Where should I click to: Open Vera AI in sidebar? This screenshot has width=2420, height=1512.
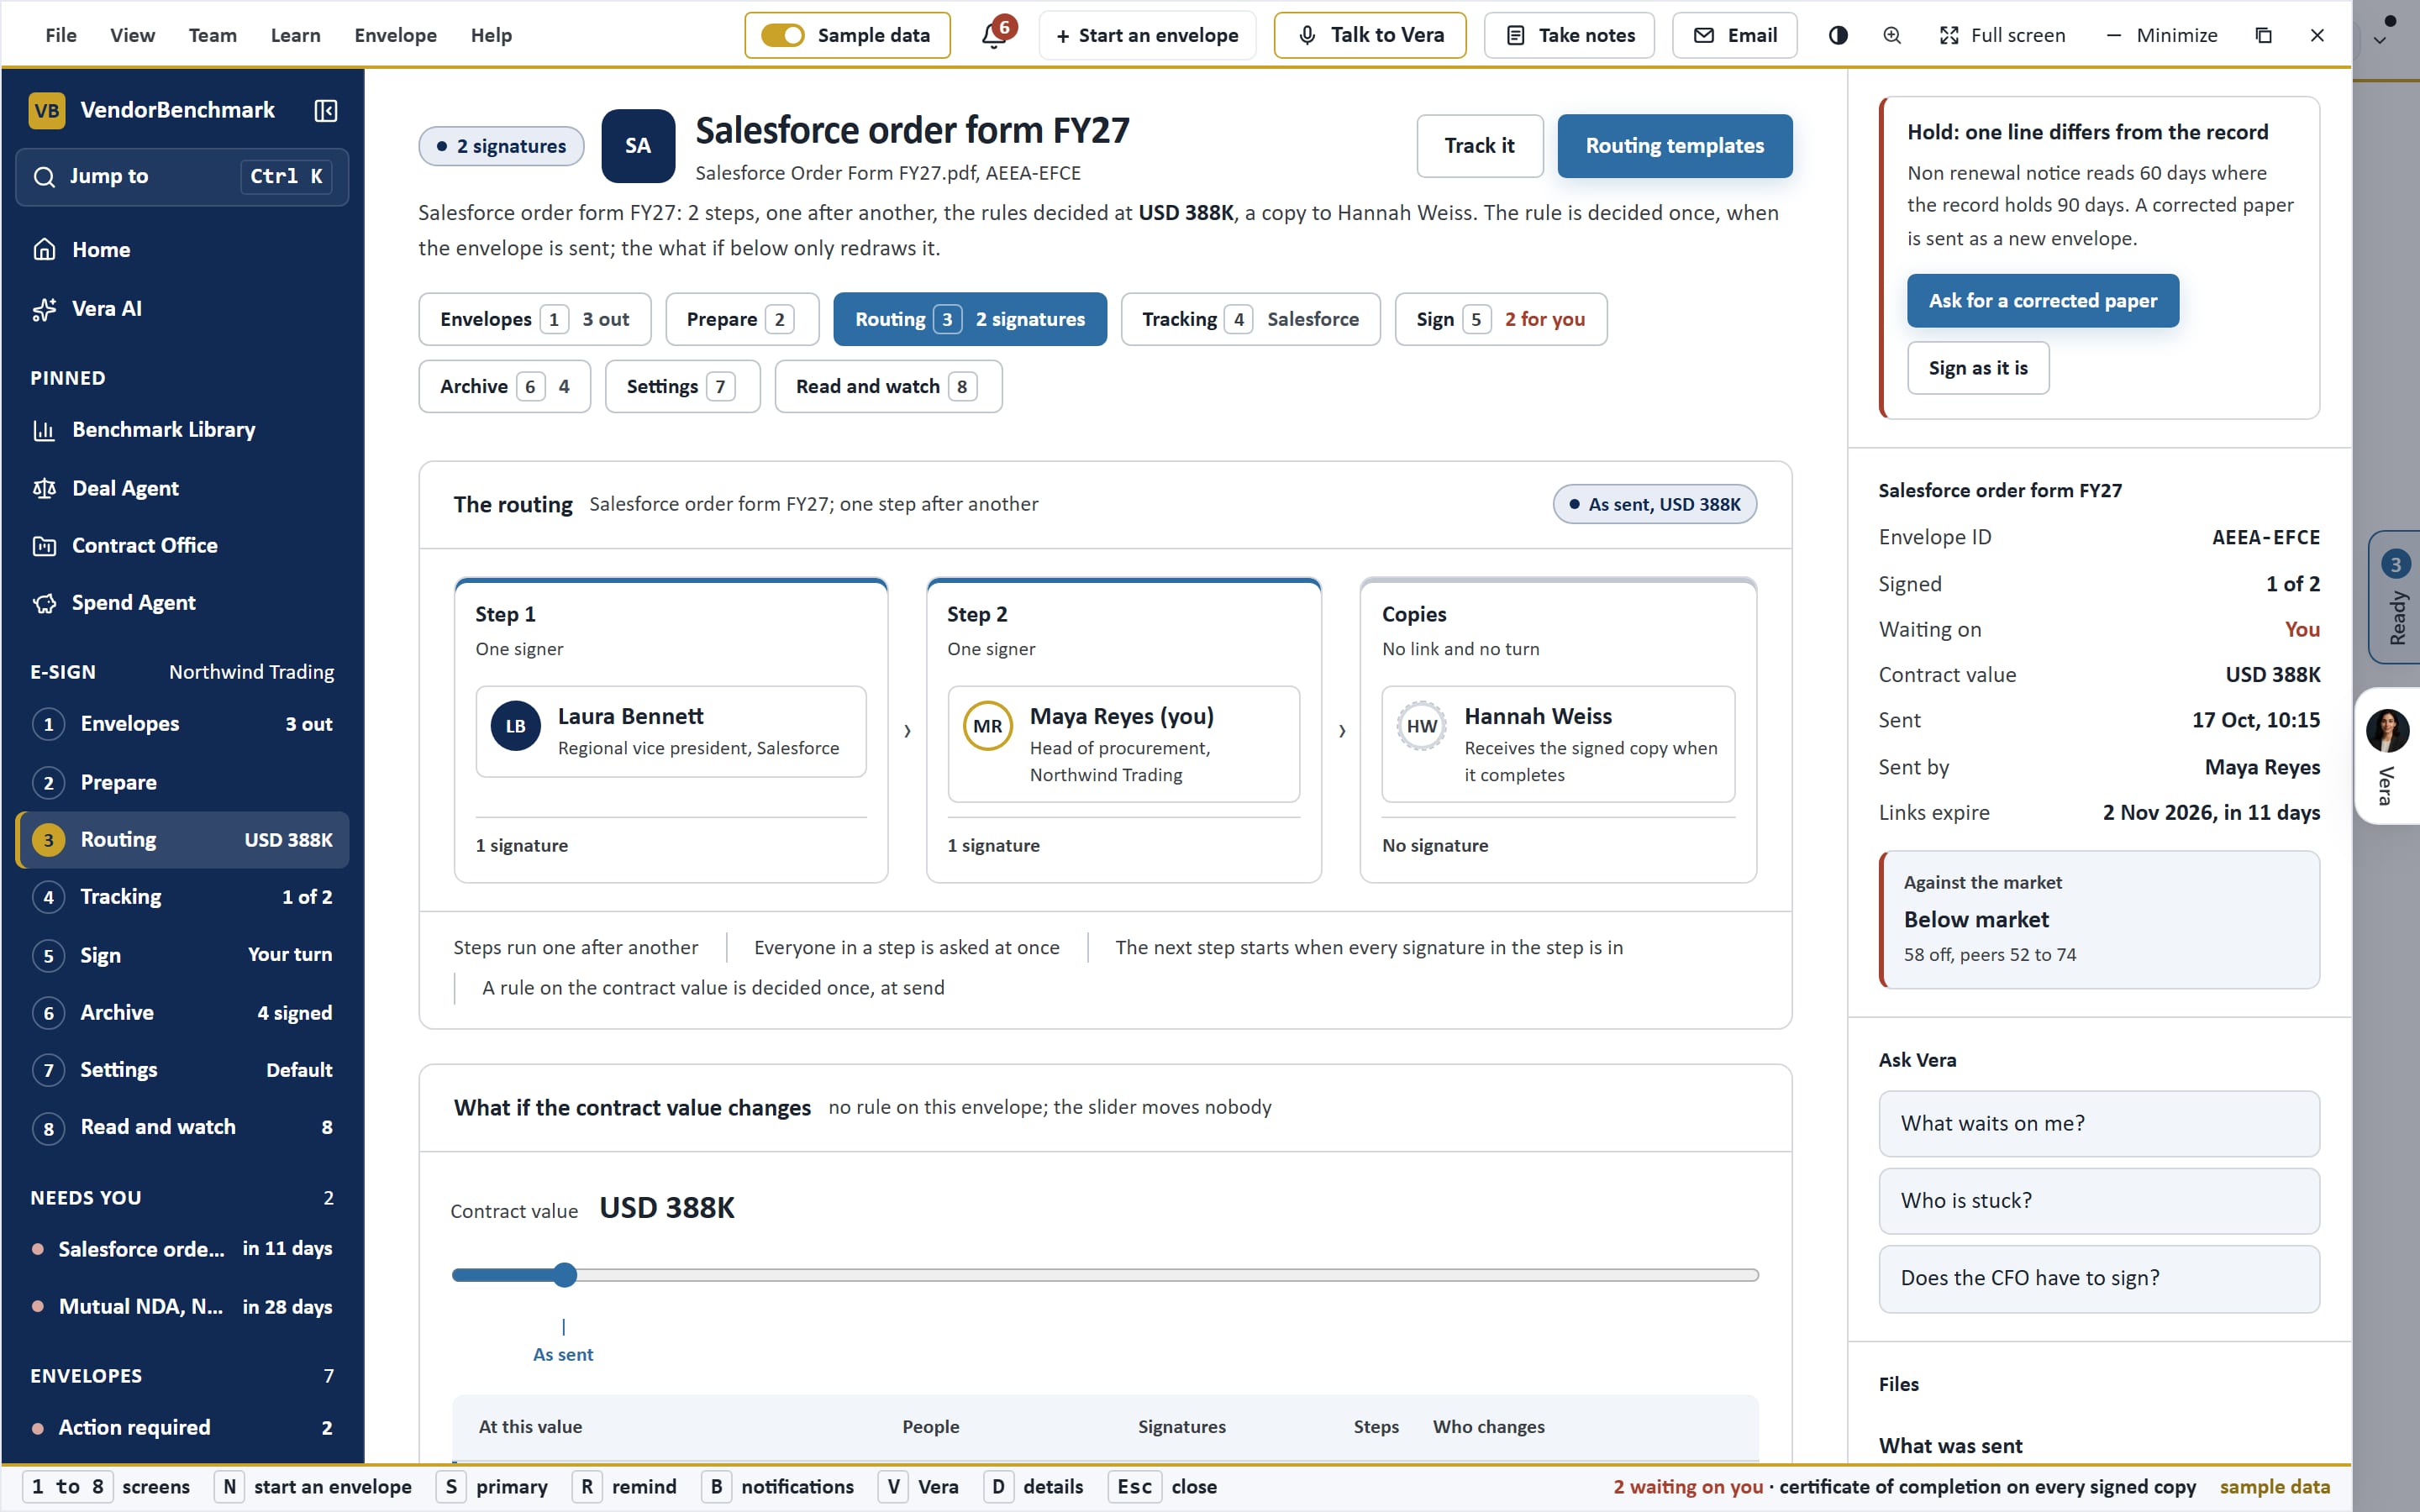182,308
